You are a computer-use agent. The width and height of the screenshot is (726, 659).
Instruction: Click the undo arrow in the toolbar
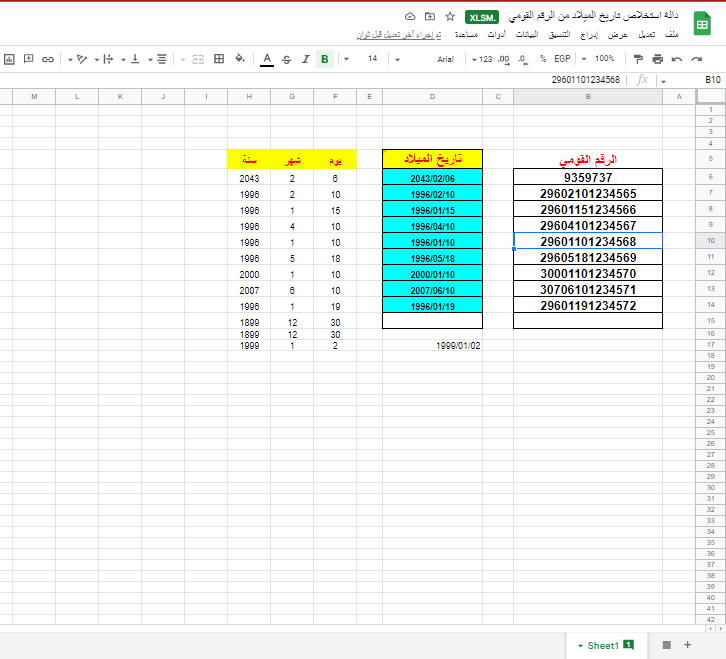[677, 59]
